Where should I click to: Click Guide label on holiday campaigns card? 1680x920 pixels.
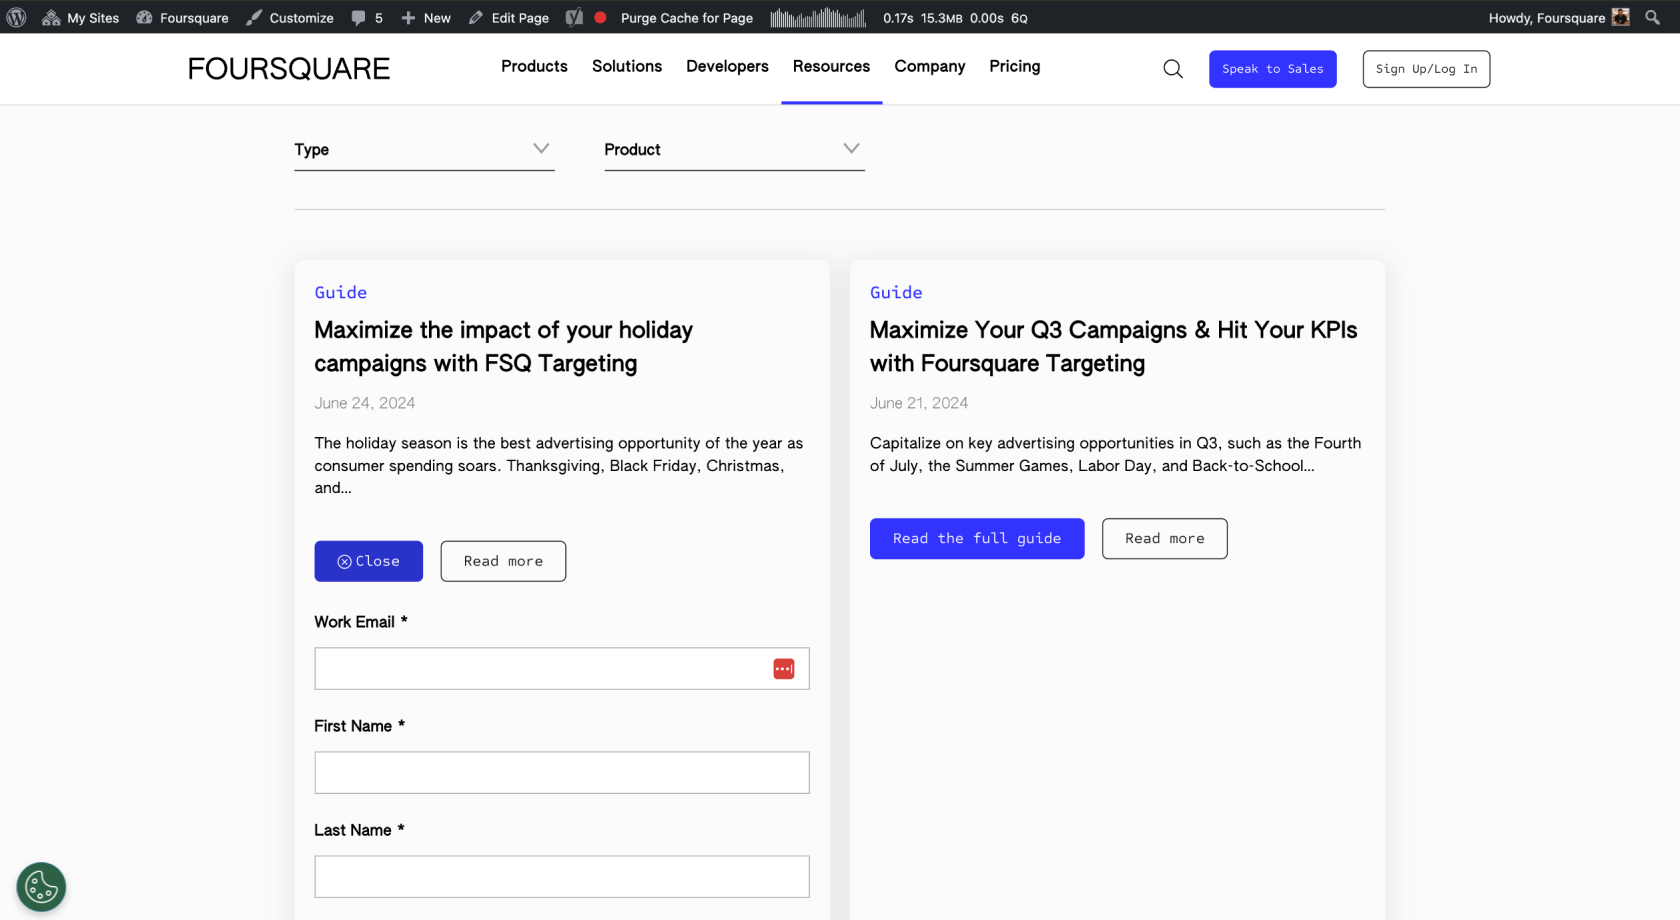tap(341, 292)
